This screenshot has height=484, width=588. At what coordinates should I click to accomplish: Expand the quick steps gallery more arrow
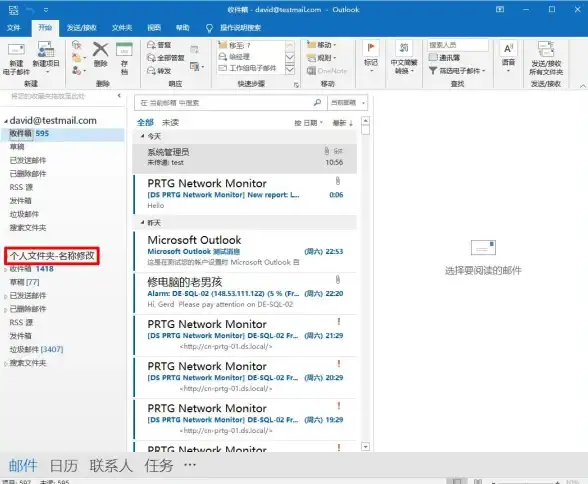click(290, 70)
